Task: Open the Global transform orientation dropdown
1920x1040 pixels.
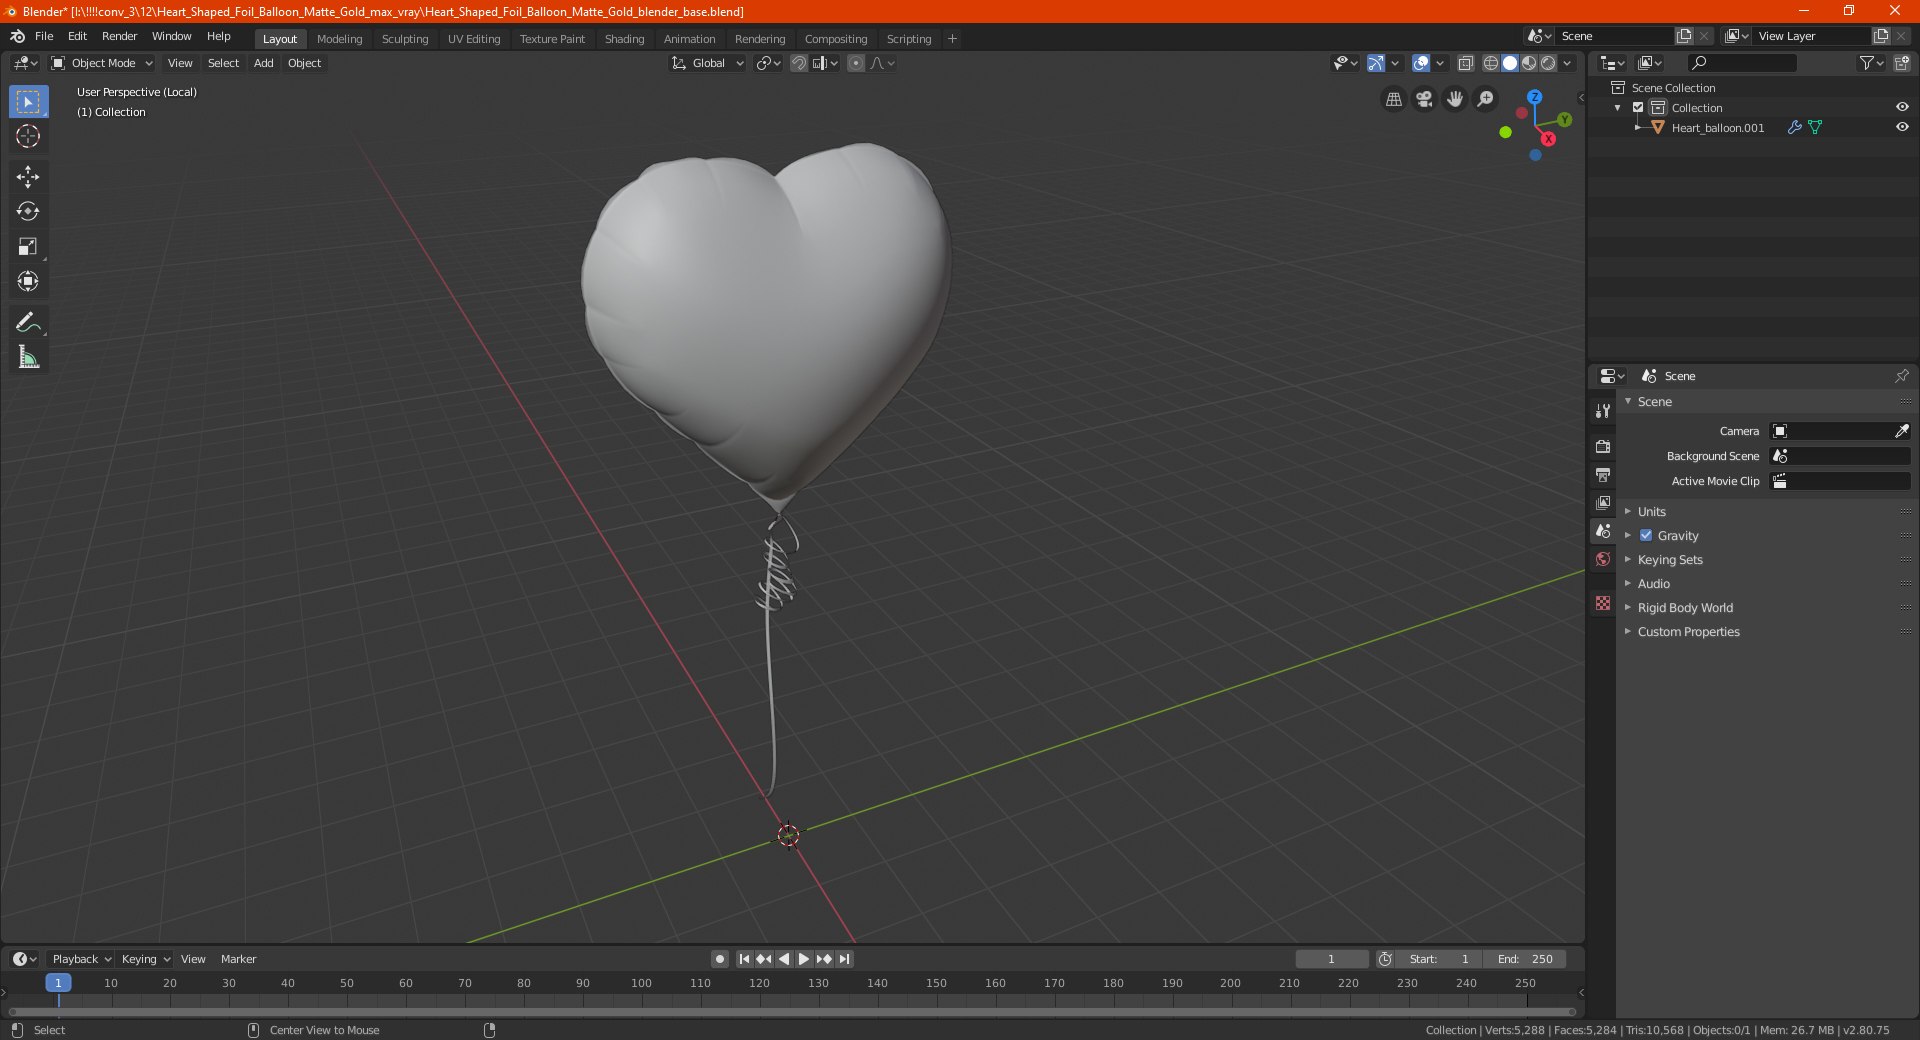Action: (x=708, y=63)
